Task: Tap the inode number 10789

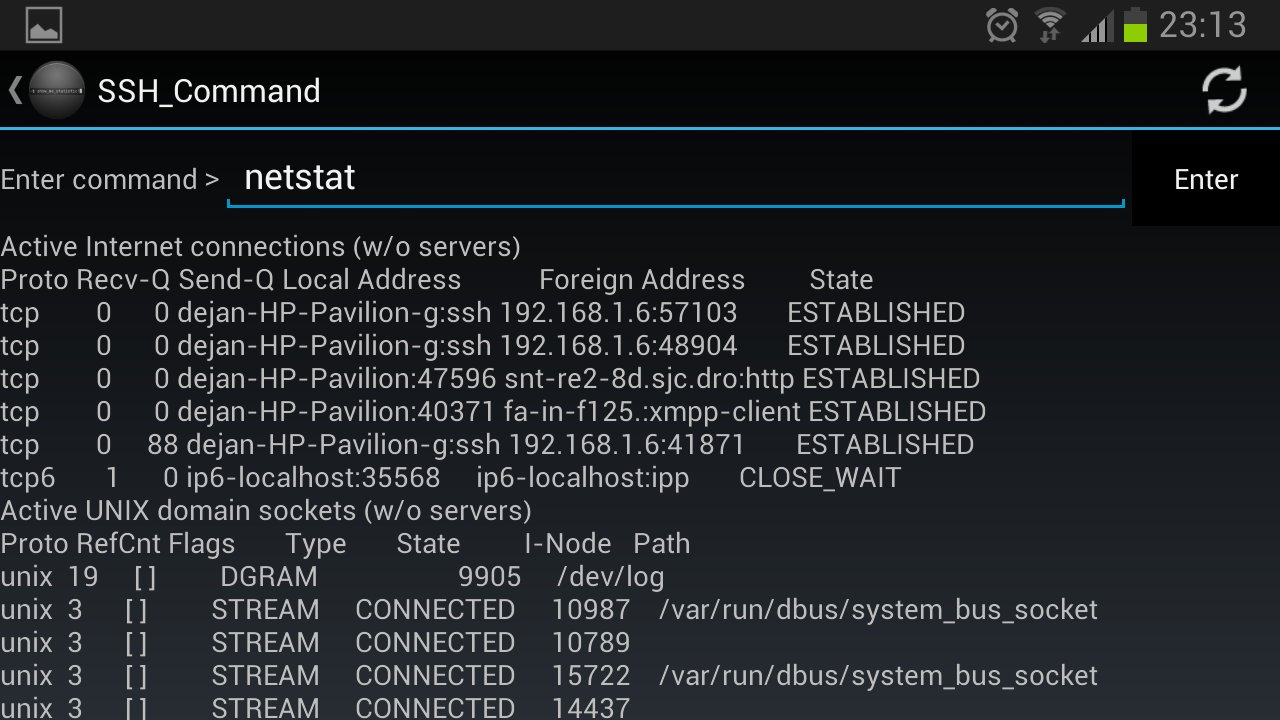Action: pos(591,643)
